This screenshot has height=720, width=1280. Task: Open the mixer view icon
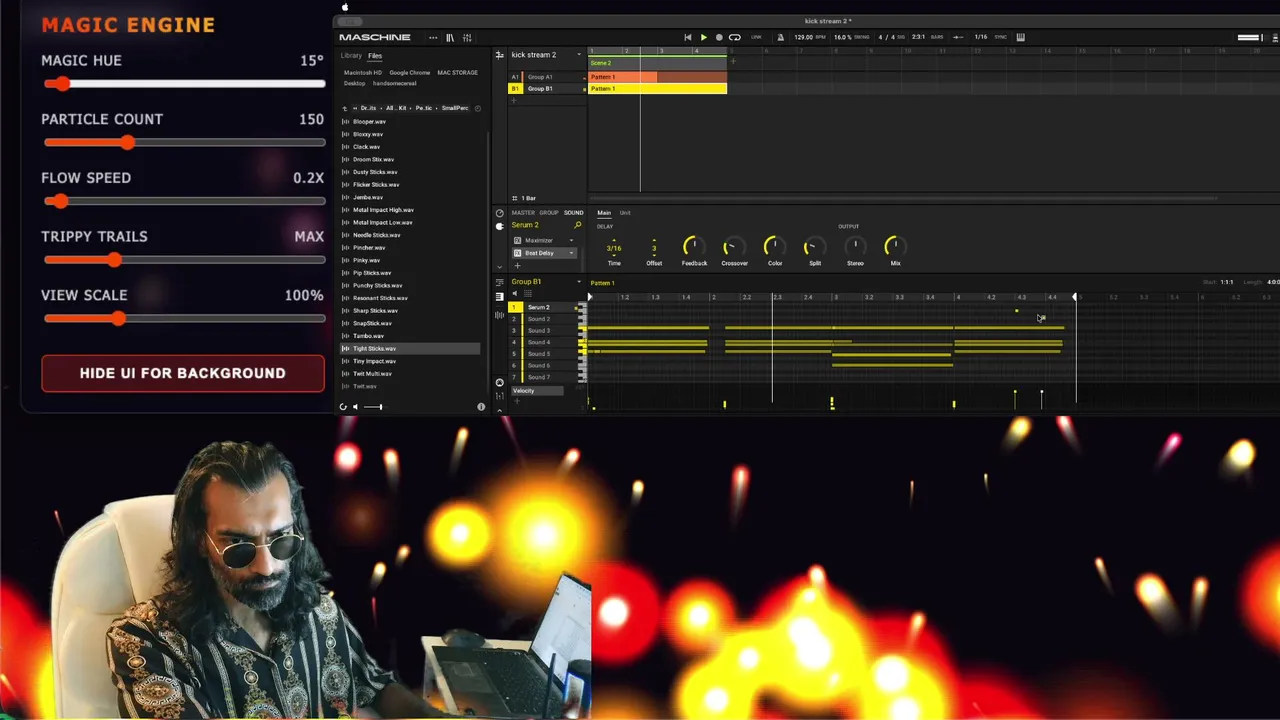(x=467, y=37)
